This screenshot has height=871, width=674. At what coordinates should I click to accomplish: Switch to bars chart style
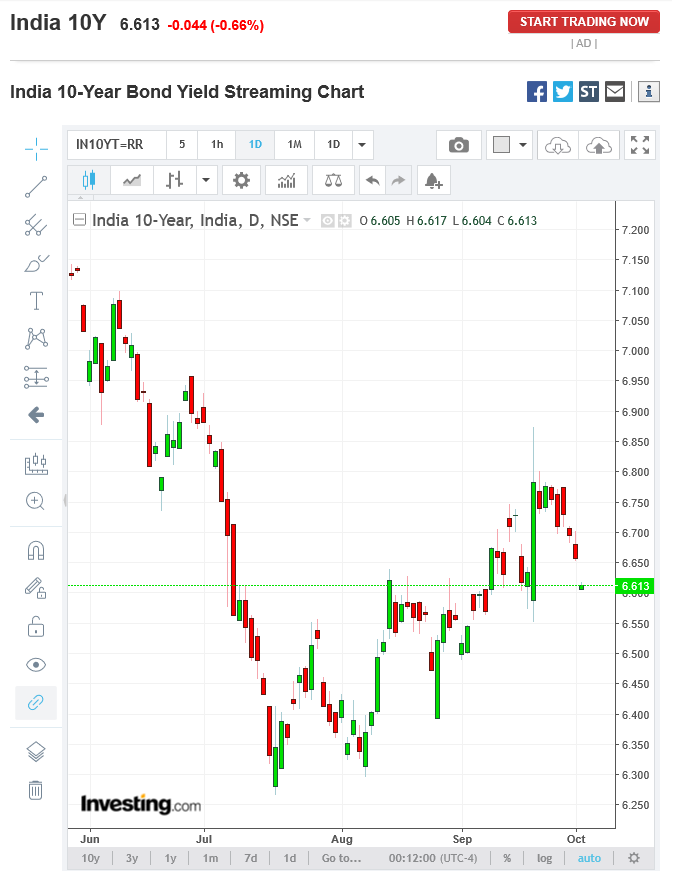[x=174, y=180]
